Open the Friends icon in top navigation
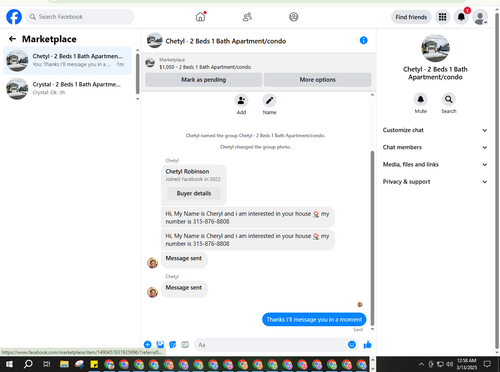500x372 pixels. click(x=247, y=17)
